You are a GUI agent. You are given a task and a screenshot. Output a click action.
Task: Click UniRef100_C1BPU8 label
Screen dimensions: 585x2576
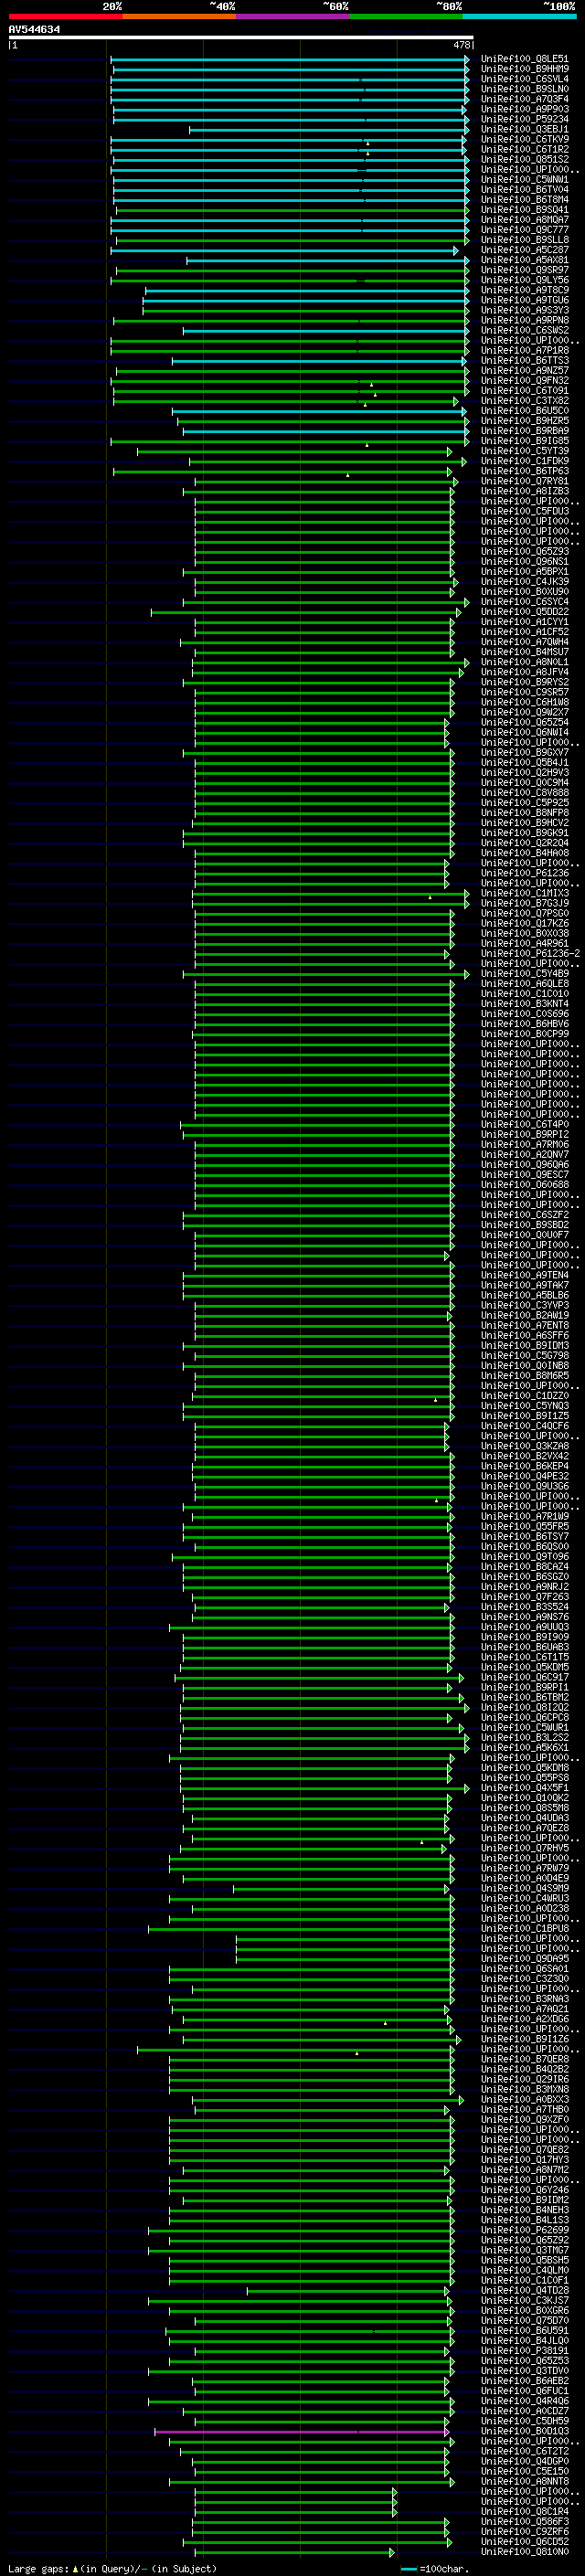[x=524, y=1929]
